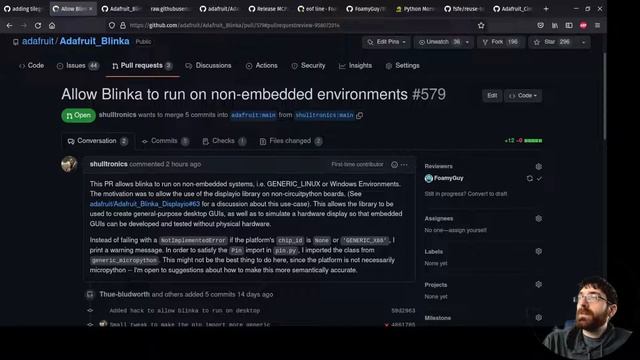This screenshot has height=360, width=640.
Task: Open commit Added hack to allow blinka
Action: [x=184, y=311]
